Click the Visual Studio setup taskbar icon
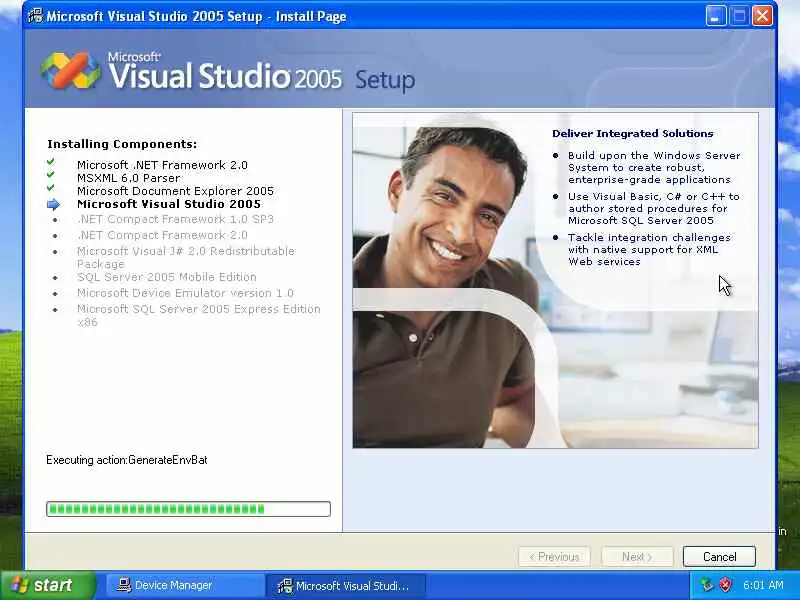This screenshot has width=800, height=600. coord(285,585)
